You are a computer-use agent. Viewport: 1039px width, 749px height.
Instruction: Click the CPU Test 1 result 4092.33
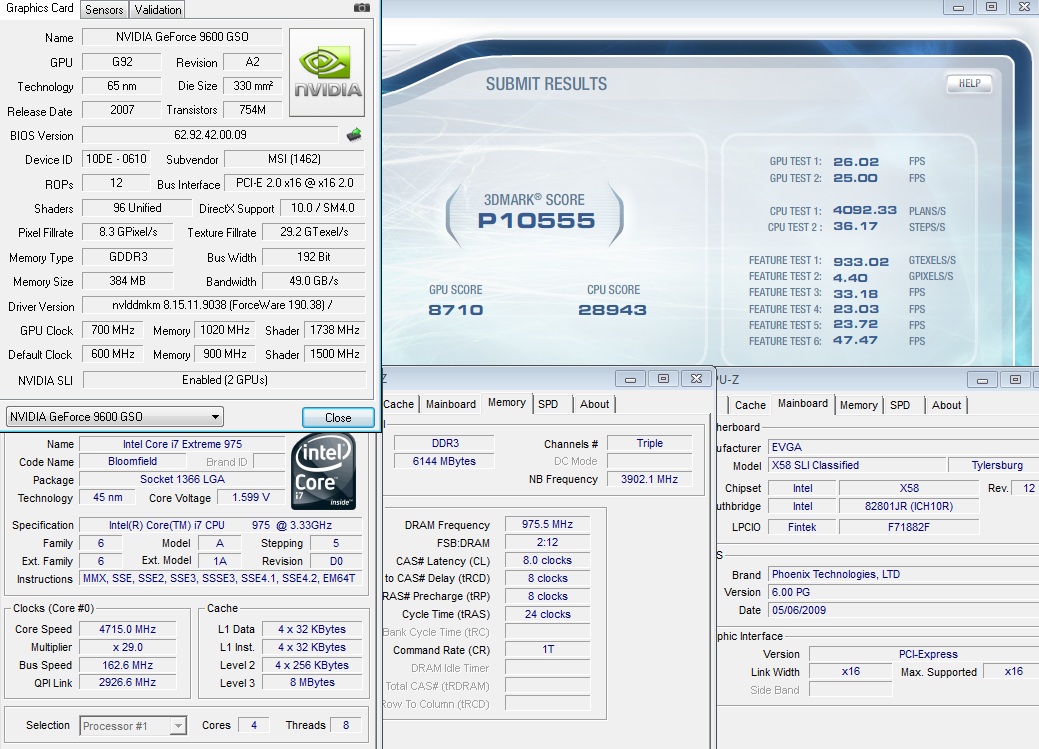865,210
